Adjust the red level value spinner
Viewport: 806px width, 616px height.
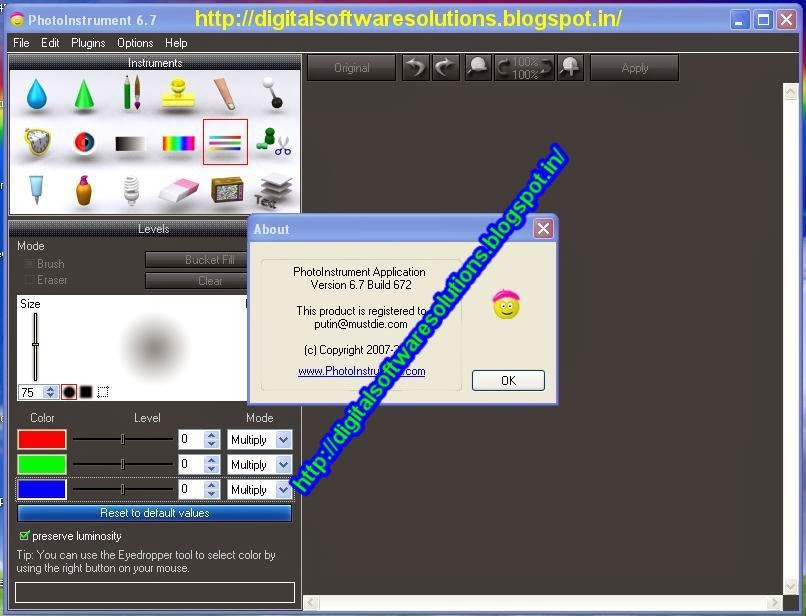point(211,440)
